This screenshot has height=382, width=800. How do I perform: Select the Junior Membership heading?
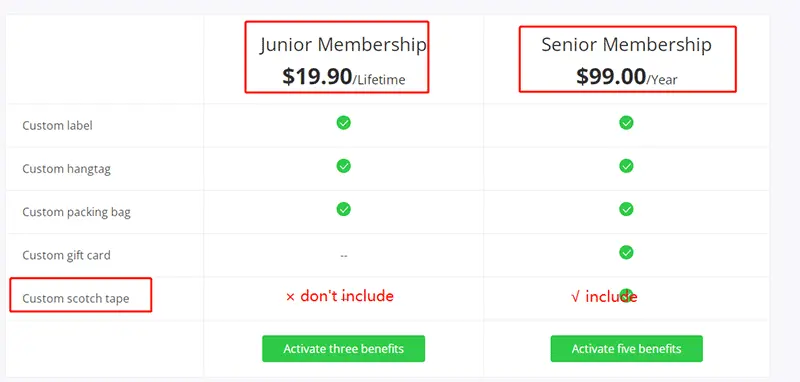click(x=343, y=45)
